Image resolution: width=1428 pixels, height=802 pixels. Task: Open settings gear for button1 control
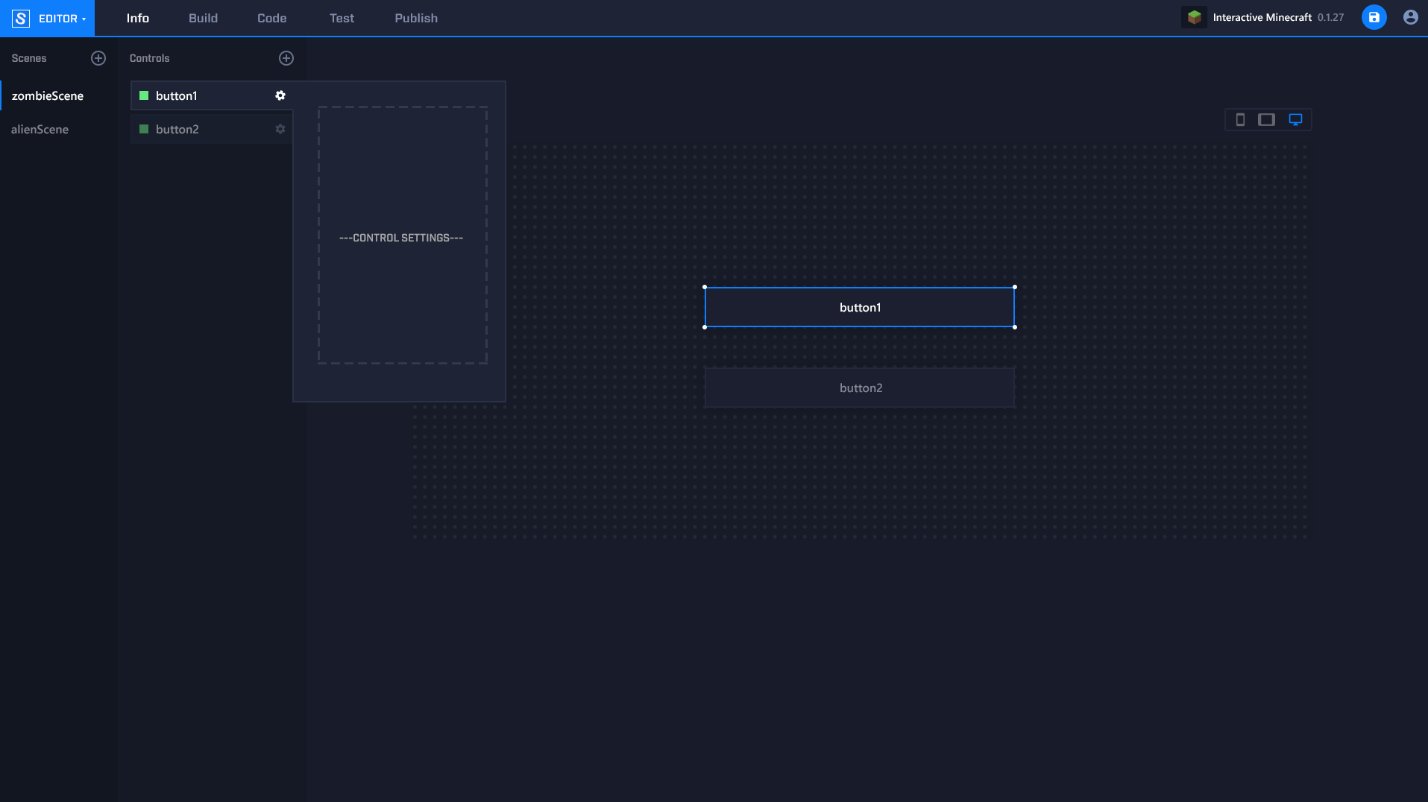click(280, 95)
